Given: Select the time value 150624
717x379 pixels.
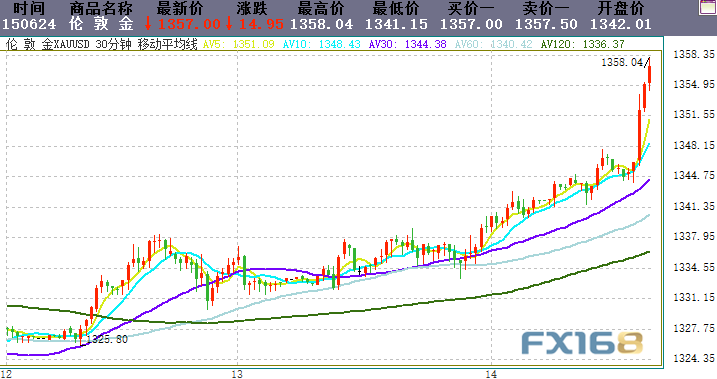Looking at the screenshot, I should click(x=29, y=24).
